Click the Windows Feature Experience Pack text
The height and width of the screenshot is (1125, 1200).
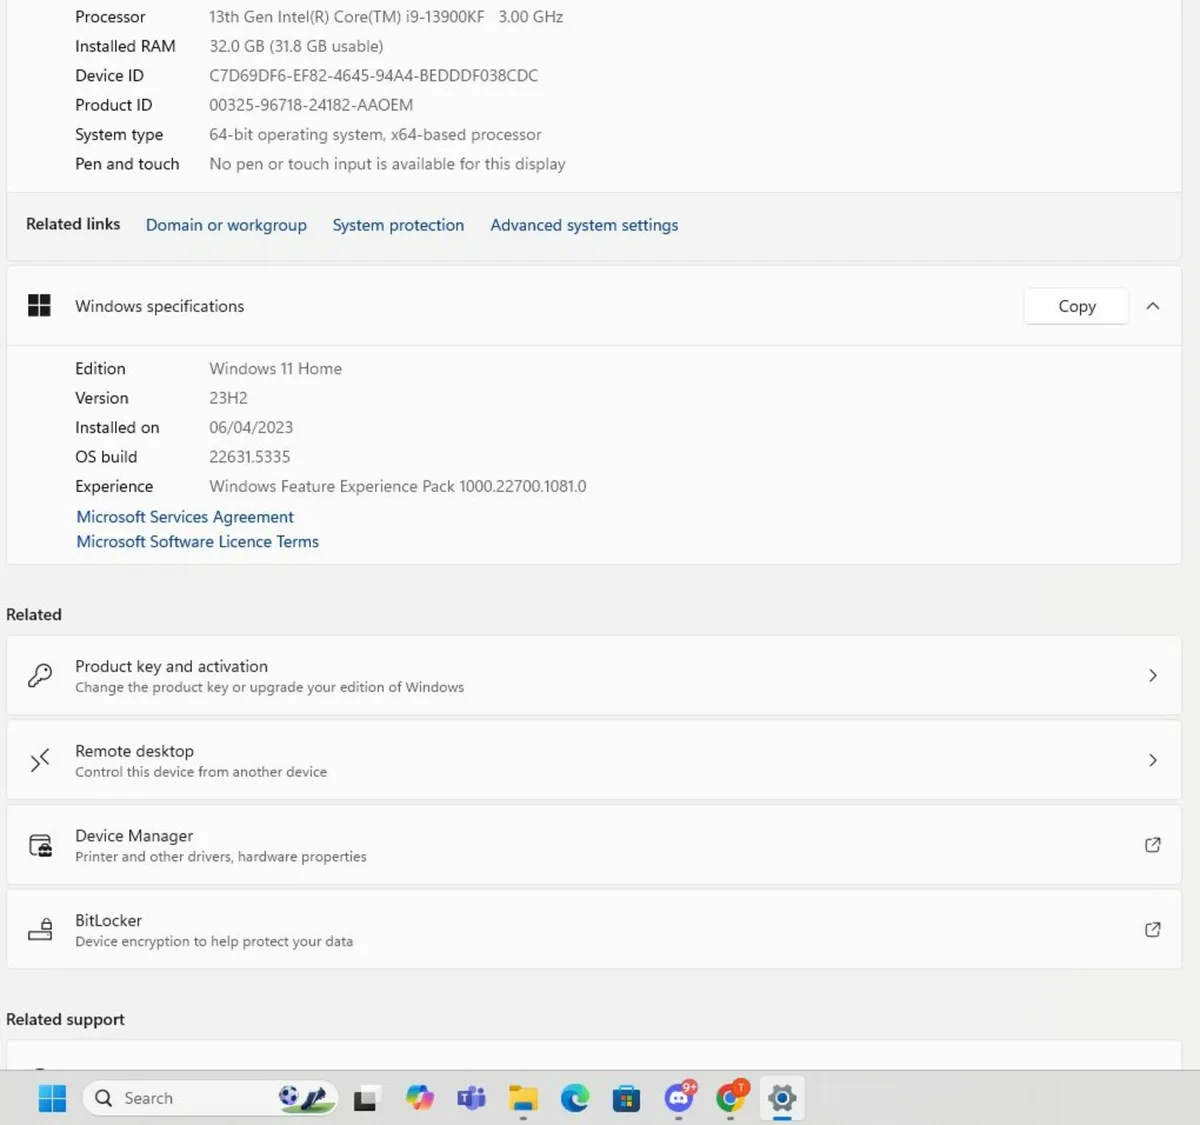click(398, 486)
